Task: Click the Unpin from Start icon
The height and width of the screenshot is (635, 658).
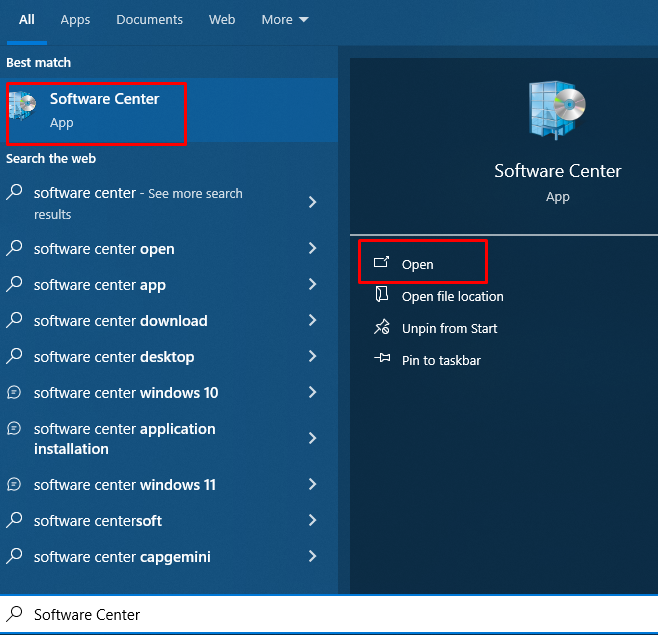Action: click(x=382, y=327)
